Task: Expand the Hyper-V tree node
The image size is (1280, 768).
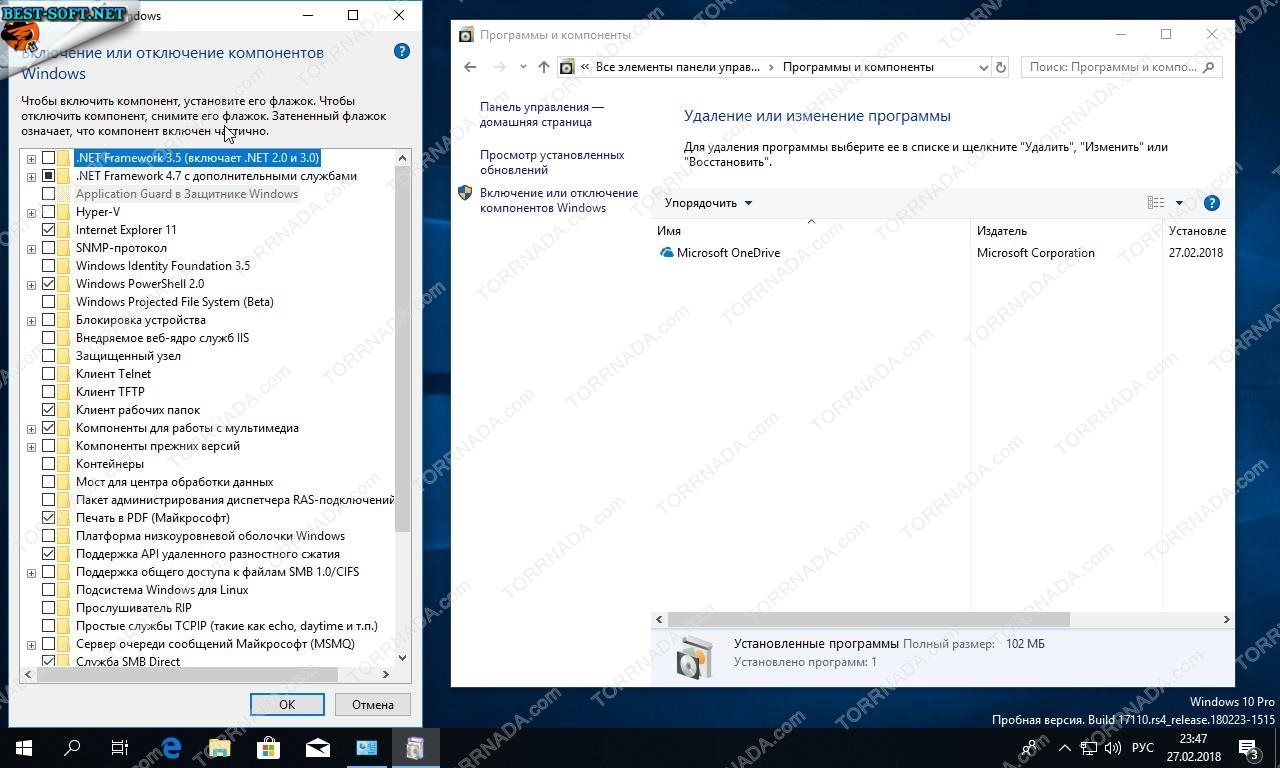Action: pos(31,212)
